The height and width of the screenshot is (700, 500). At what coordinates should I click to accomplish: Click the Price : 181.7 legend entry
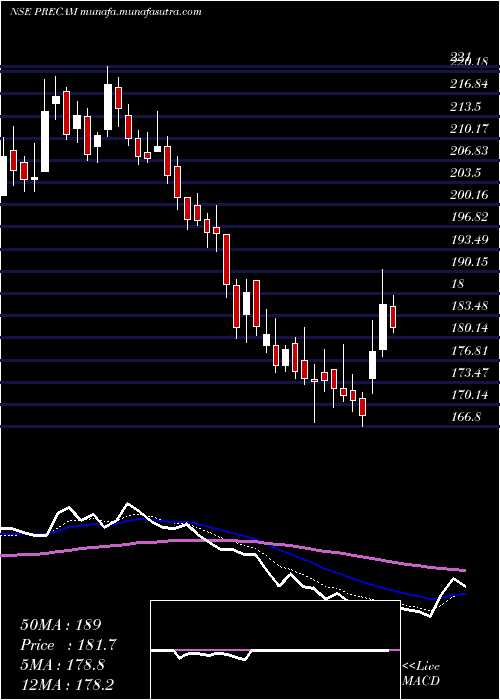click(69, 646)
